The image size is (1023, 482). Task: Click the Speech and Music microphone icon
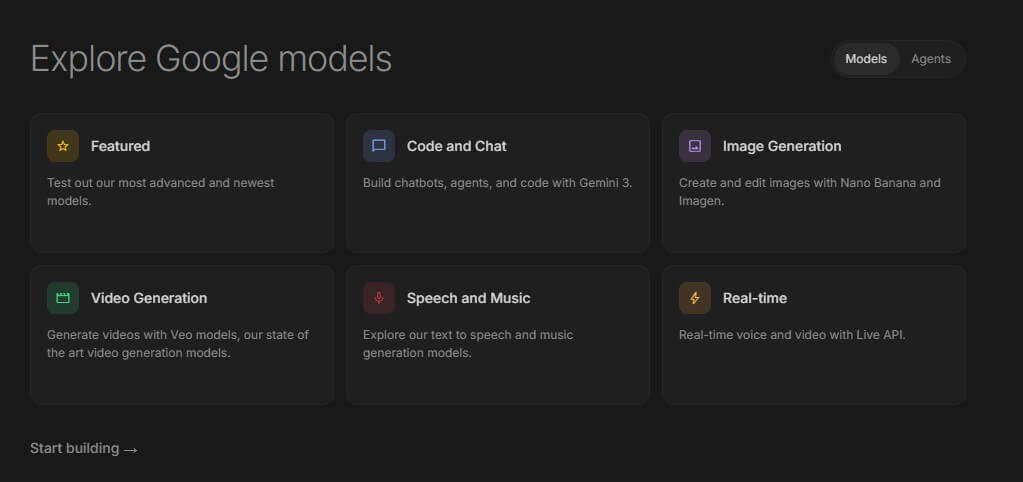point(379,298)
